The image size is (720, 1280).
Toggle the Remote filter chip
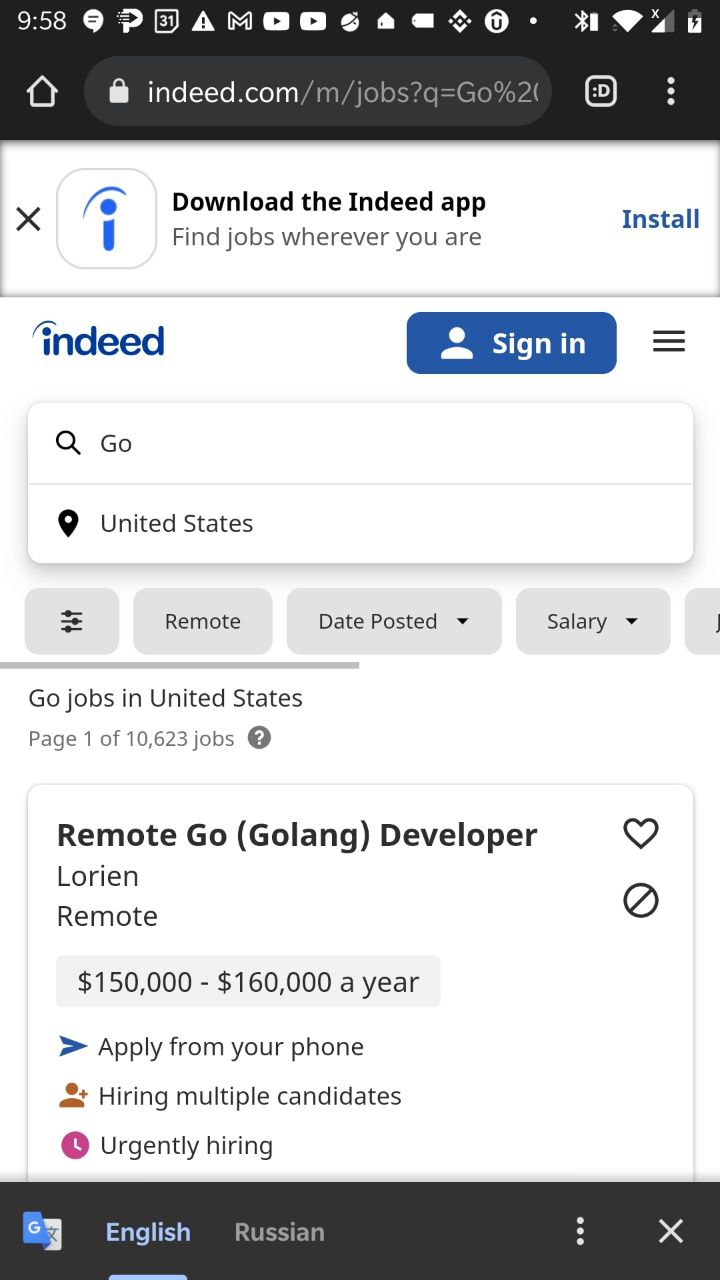pos(203,621)
